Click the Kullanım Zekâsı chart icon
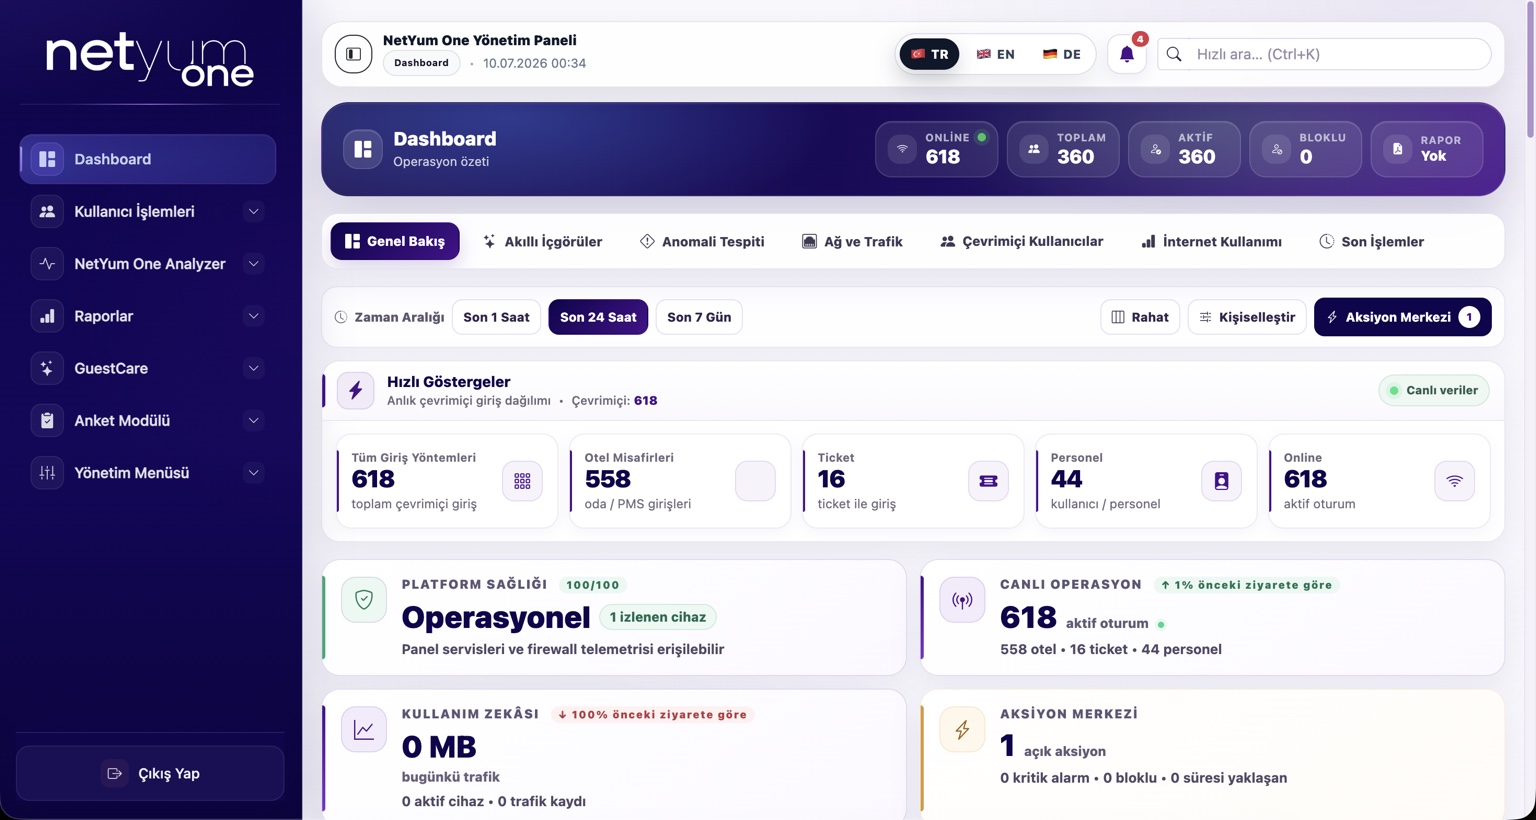 (364, 730)
